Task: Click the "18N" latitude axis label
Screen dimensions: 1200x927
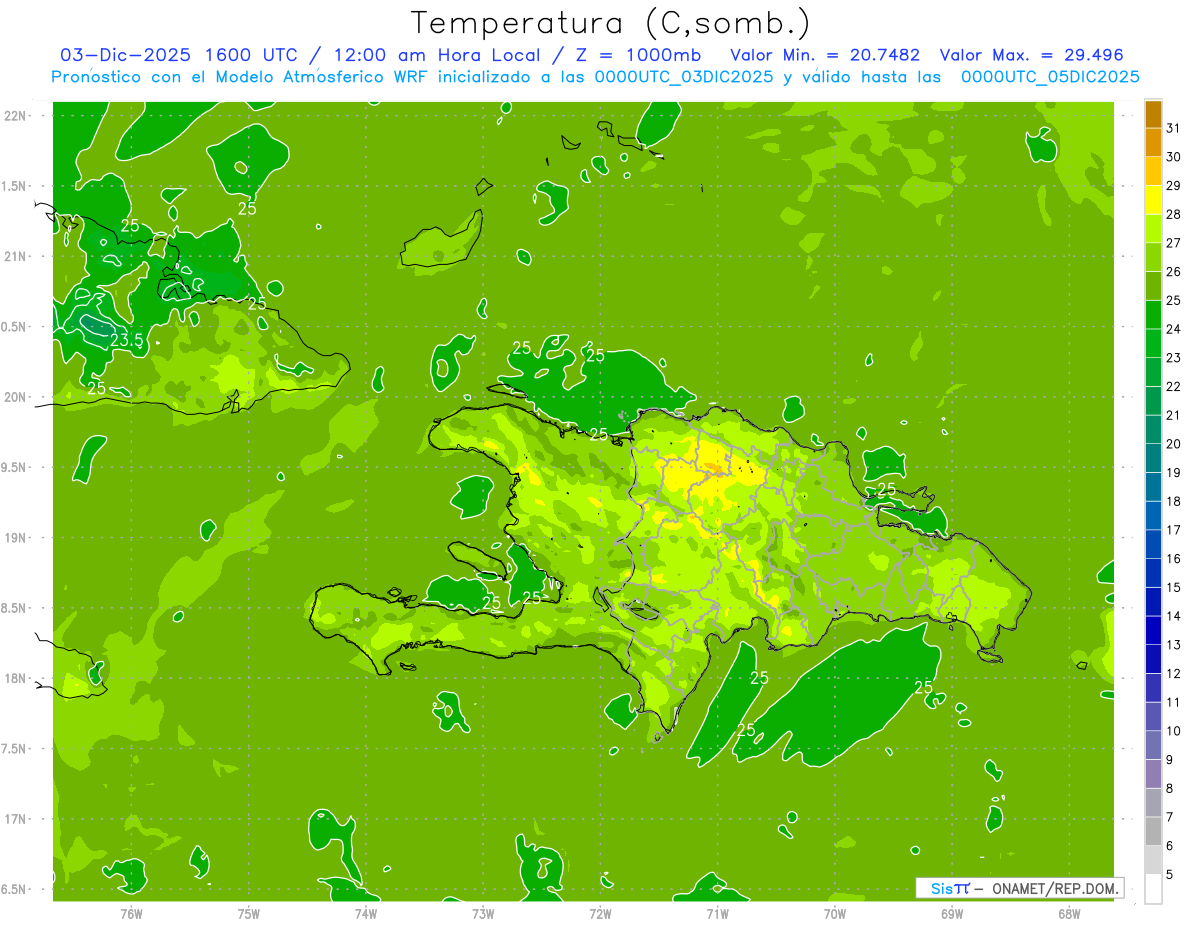Action: click(x=16, y=678)
